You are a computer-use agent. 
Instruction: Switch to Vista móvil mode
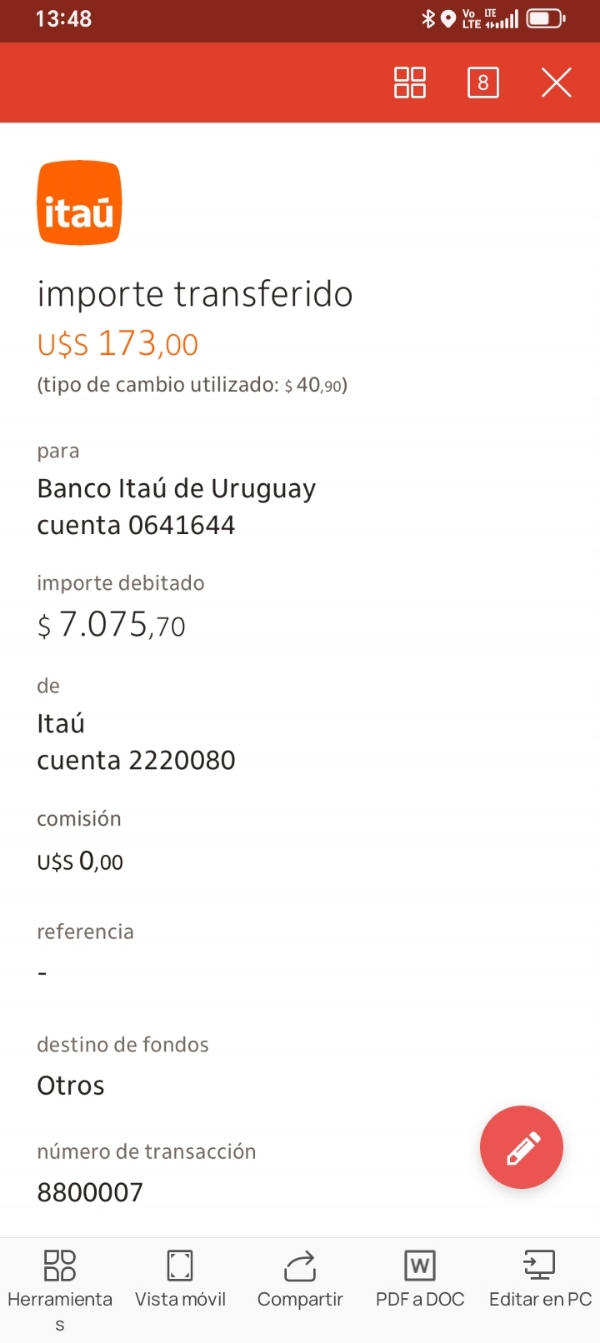pyautogui.click(x=180, y=1280)
